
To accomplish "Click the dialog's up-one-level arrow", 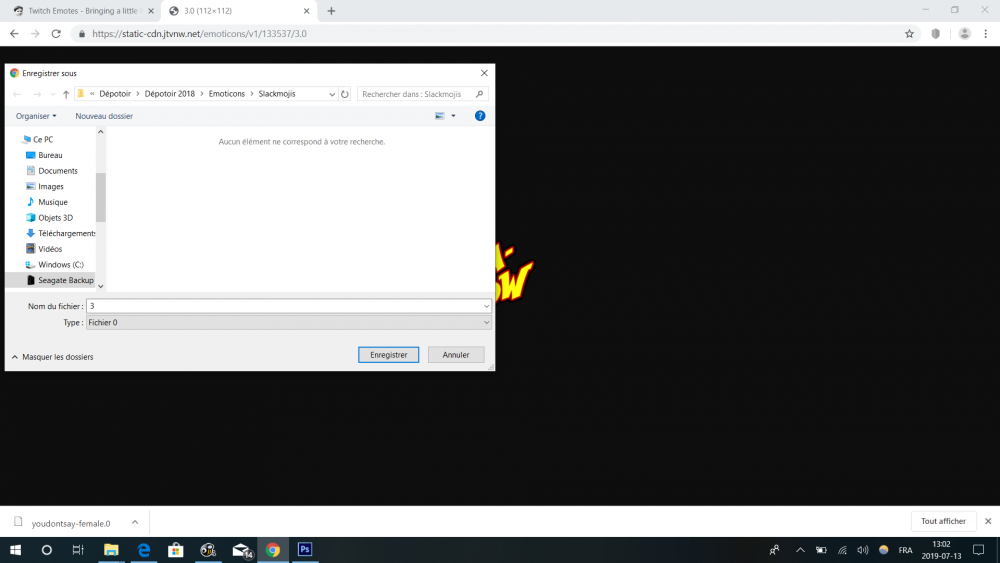I will 66,94.
